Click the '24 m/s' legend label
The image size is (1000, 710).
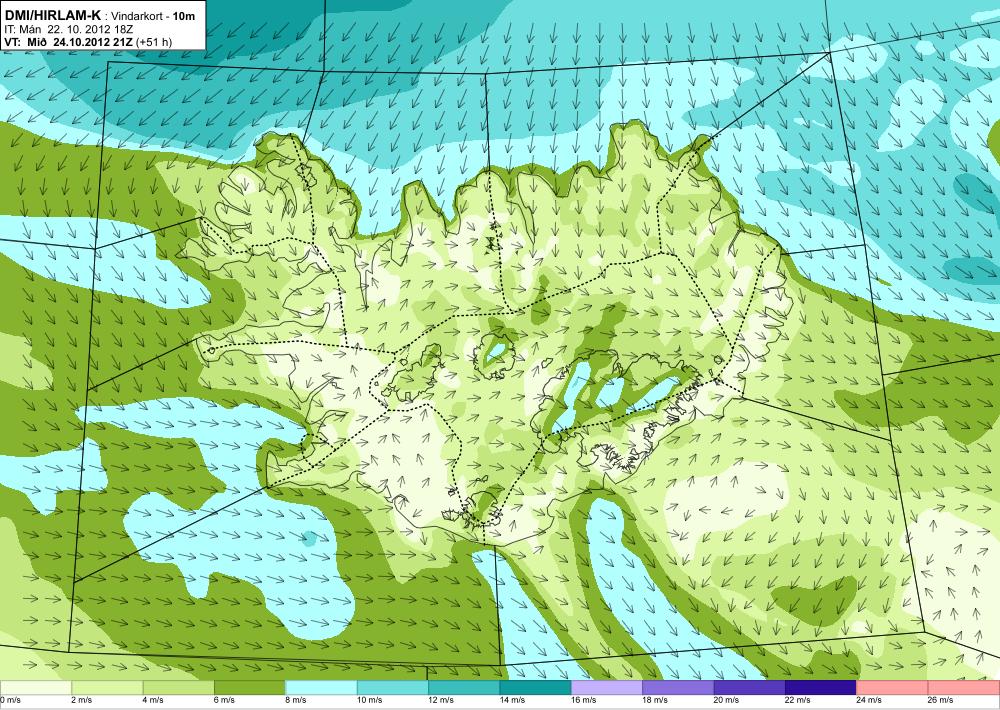[x=870, y=700]
